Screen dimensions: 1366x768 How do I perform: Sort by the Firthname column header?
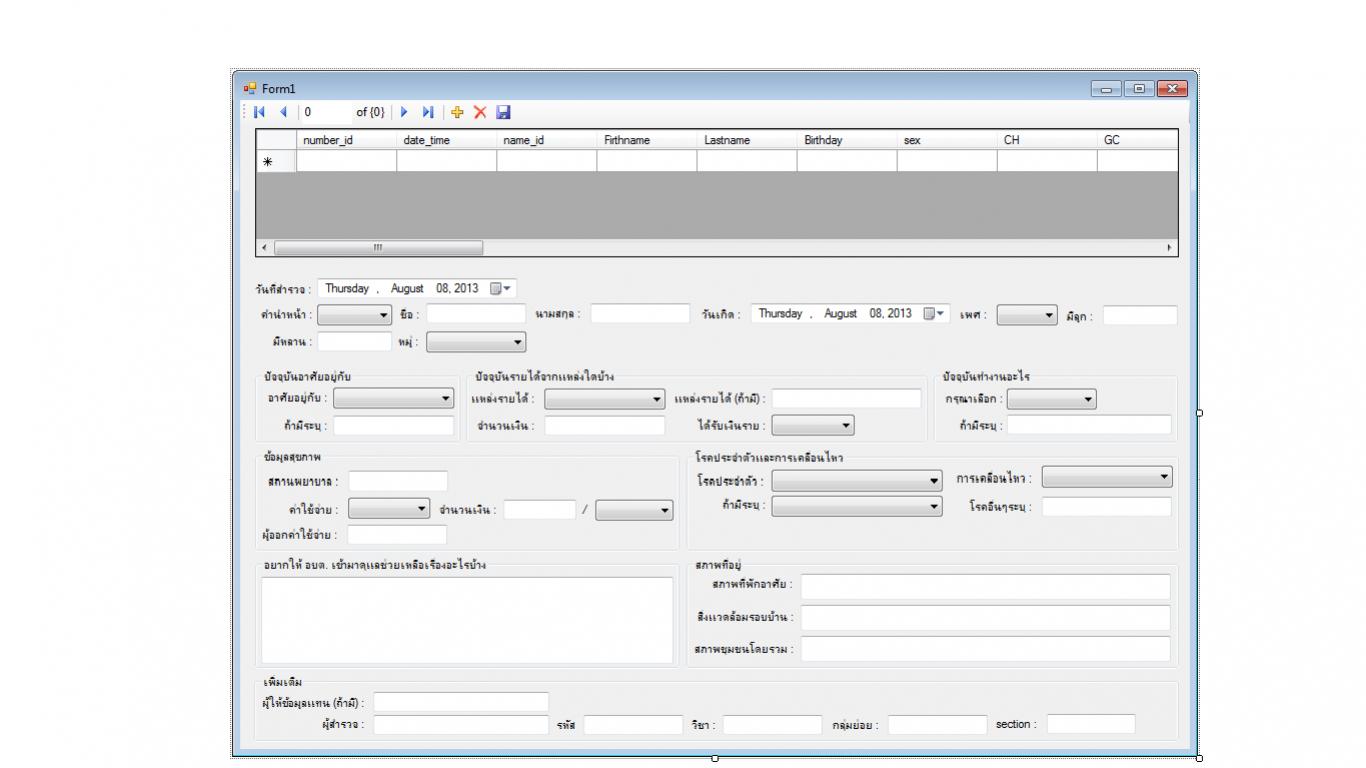[x=646, y=140]
